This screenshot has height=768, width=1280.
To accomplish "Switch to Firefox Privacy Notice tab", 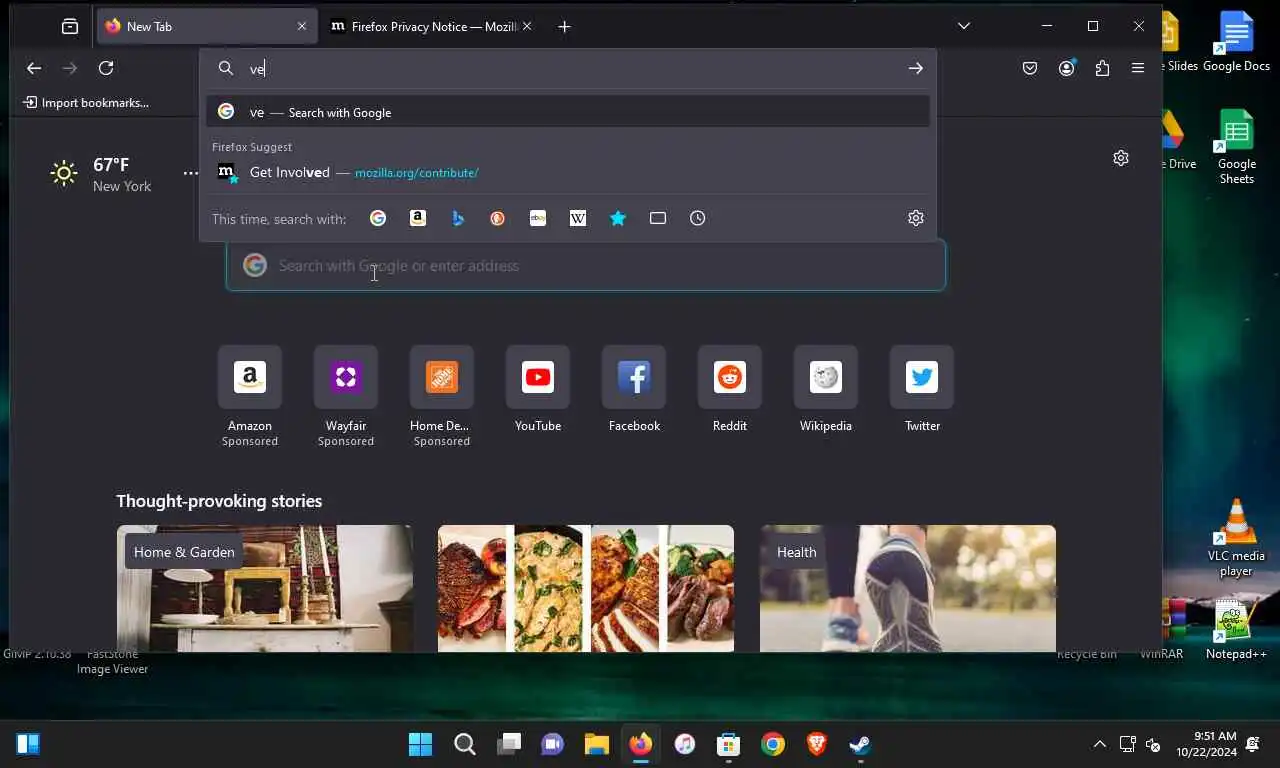I will tap(433, 27).
